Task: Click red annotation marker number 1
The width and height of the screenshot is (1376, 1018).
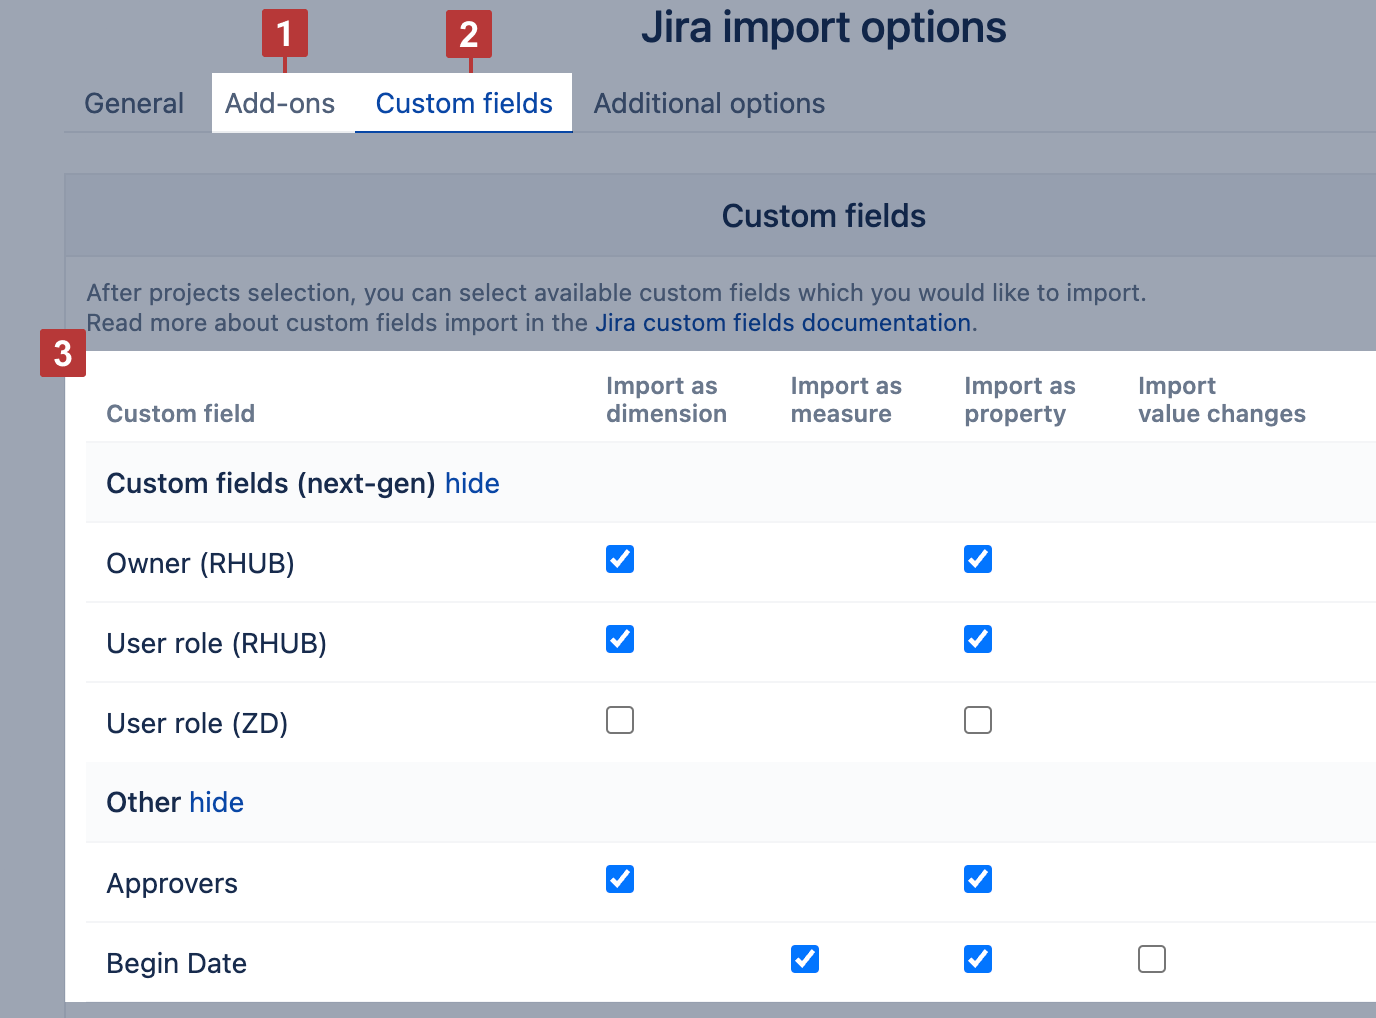Action: tap(285, 34)
